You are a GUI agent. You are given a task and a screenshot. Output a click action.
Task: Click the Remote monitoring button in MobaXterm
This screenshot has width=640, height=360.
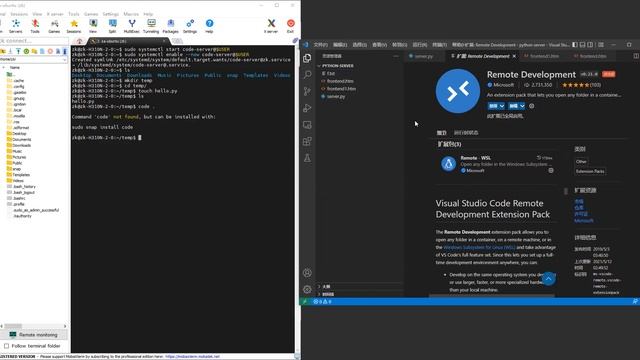point(34,335)
